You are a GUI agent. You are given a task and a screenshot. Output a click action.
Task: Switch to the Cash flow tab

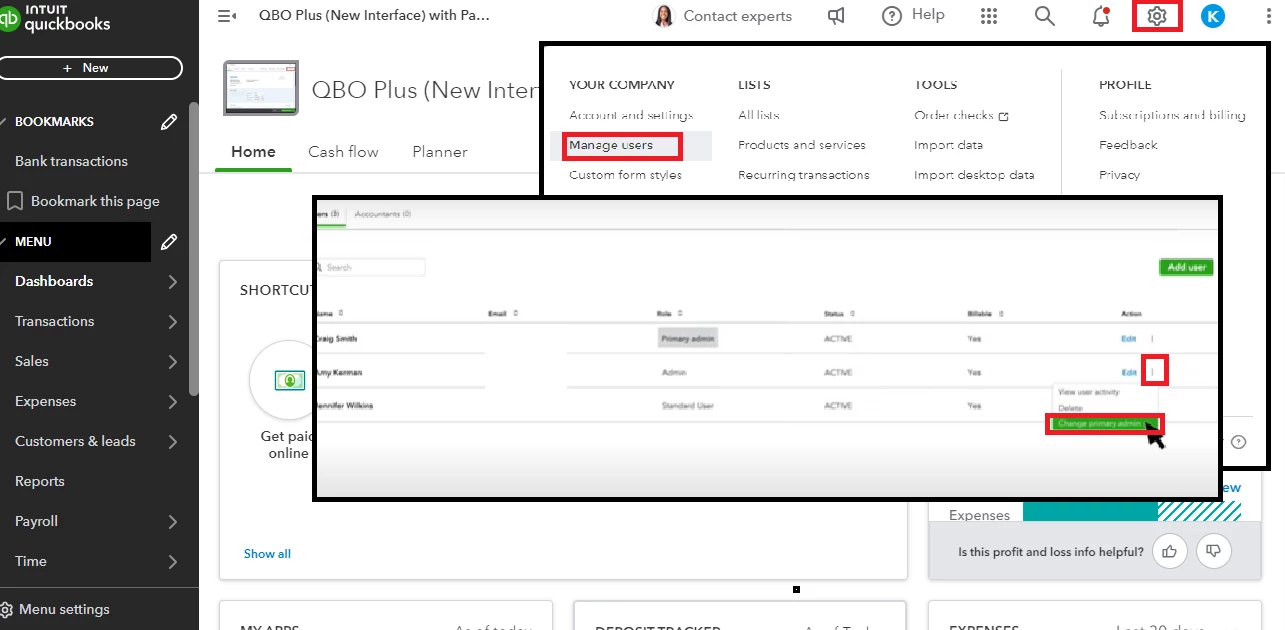(343, 152)
